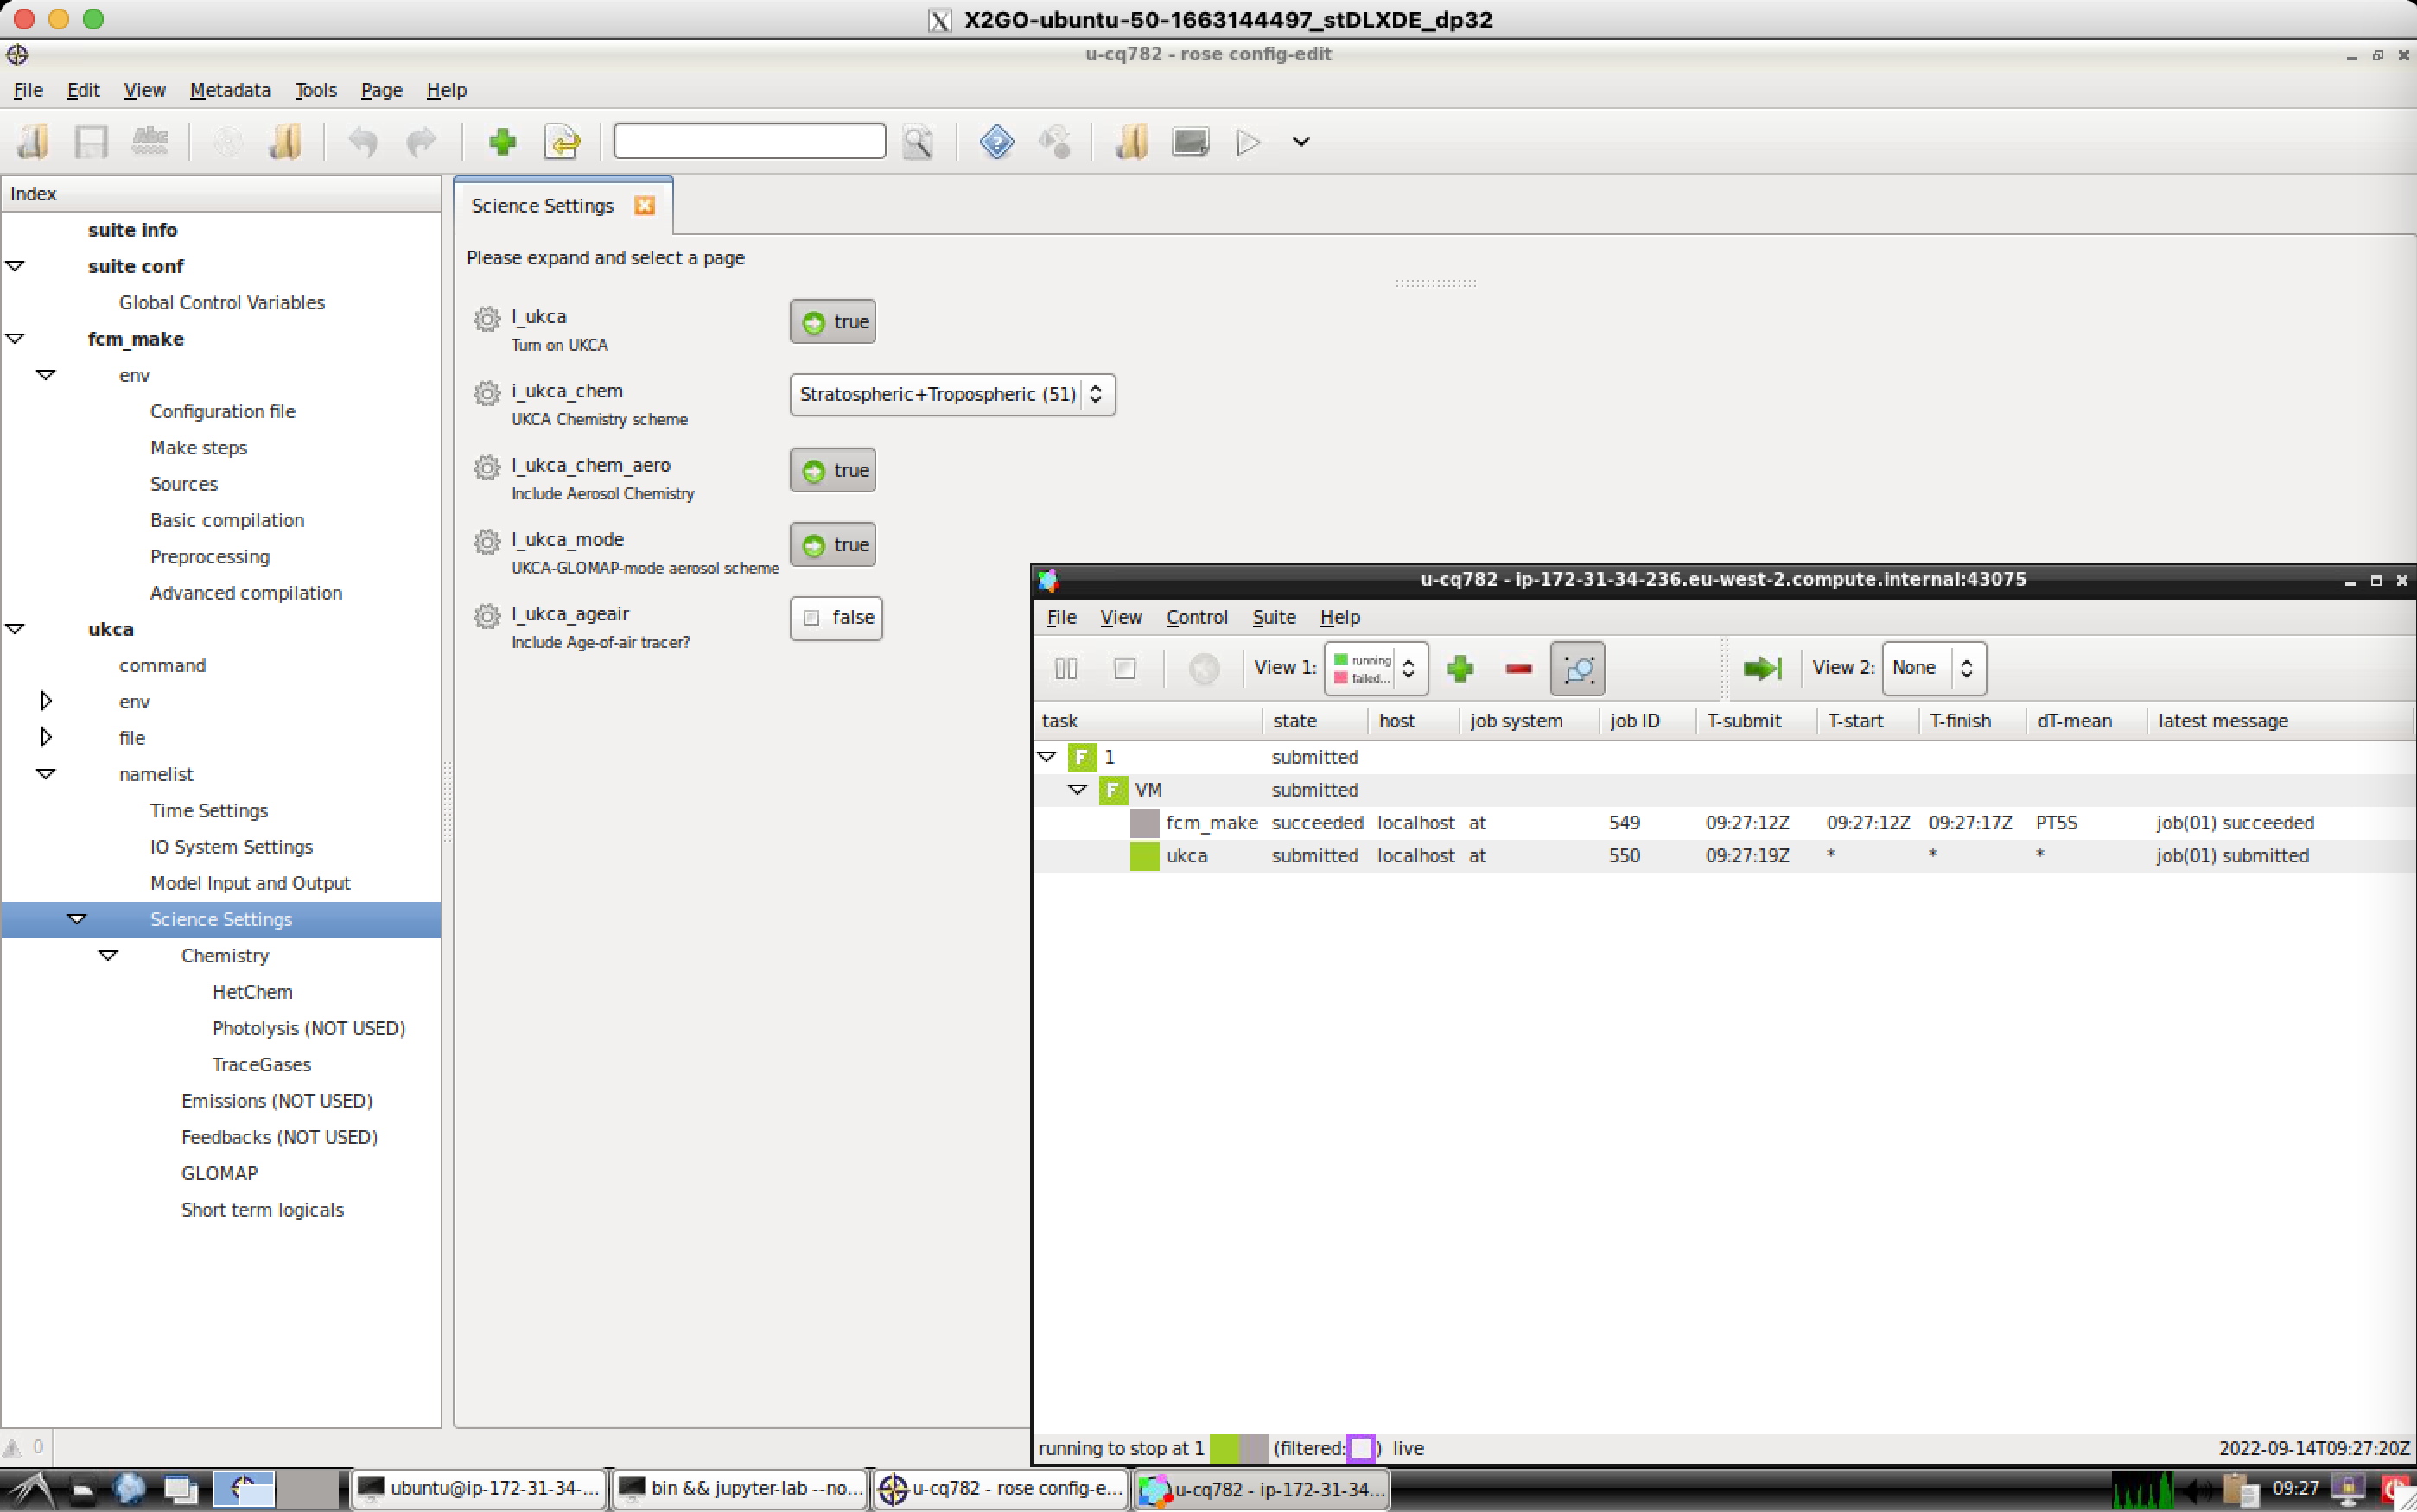The image size is (2417, 1512).
Task: Click the Redo arrow icon
Action: (x=421, y=142)
